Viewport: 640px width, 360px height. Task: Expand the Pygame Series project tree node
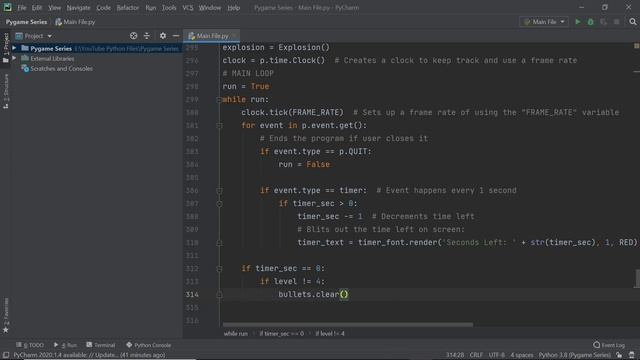point(14,48)
